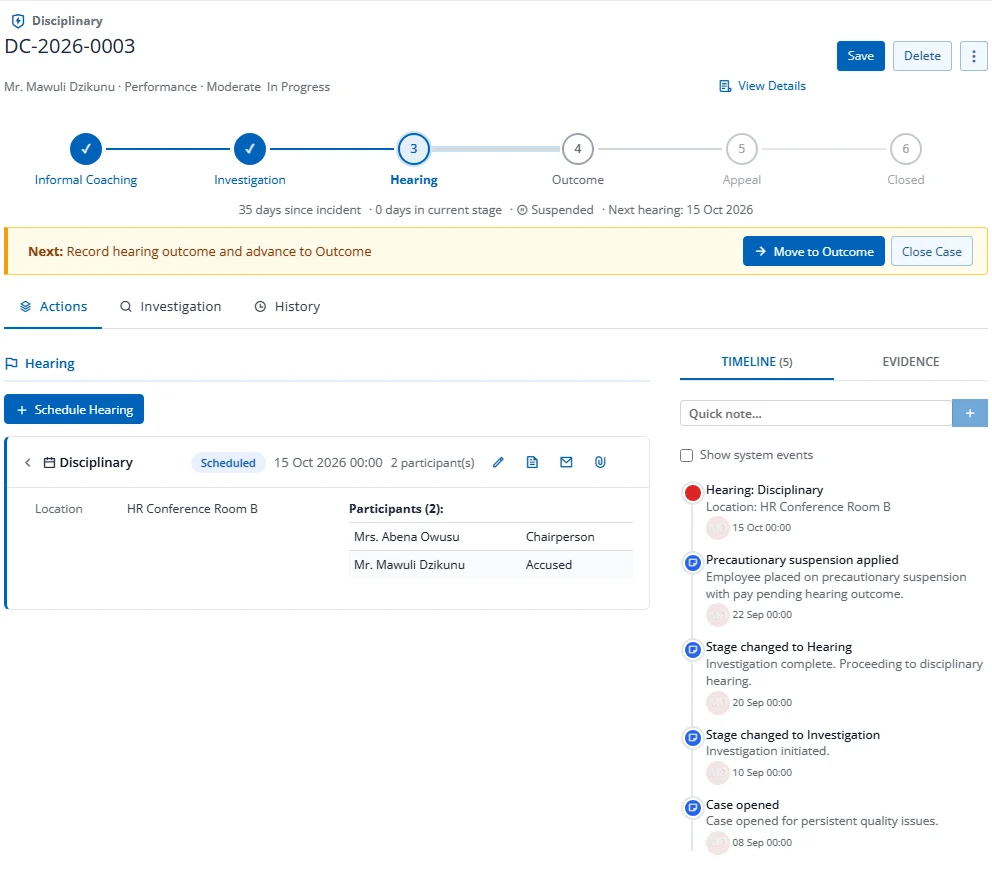The width and height of the screenshot is (992, 878).
Task: Click the calendar icon beside Disciplinary hearing
Action: coord(49,462)
